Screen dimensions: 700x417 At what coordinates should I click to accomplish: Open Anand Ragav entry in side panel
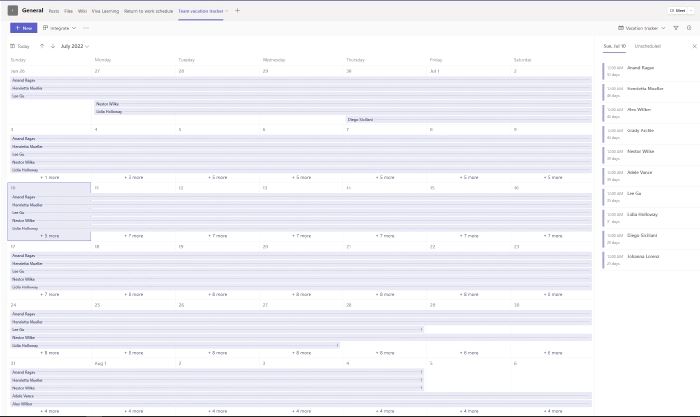pos(650,71)
